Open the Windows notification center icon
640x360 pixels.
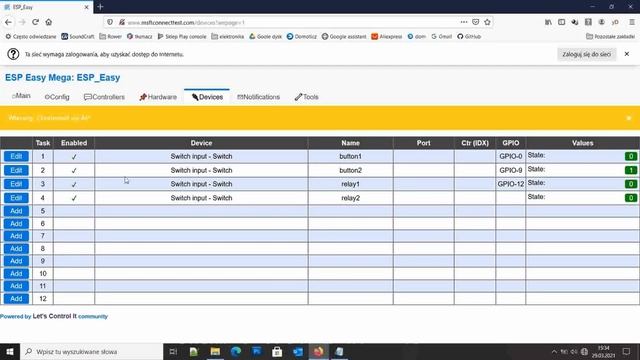point(627,351)
